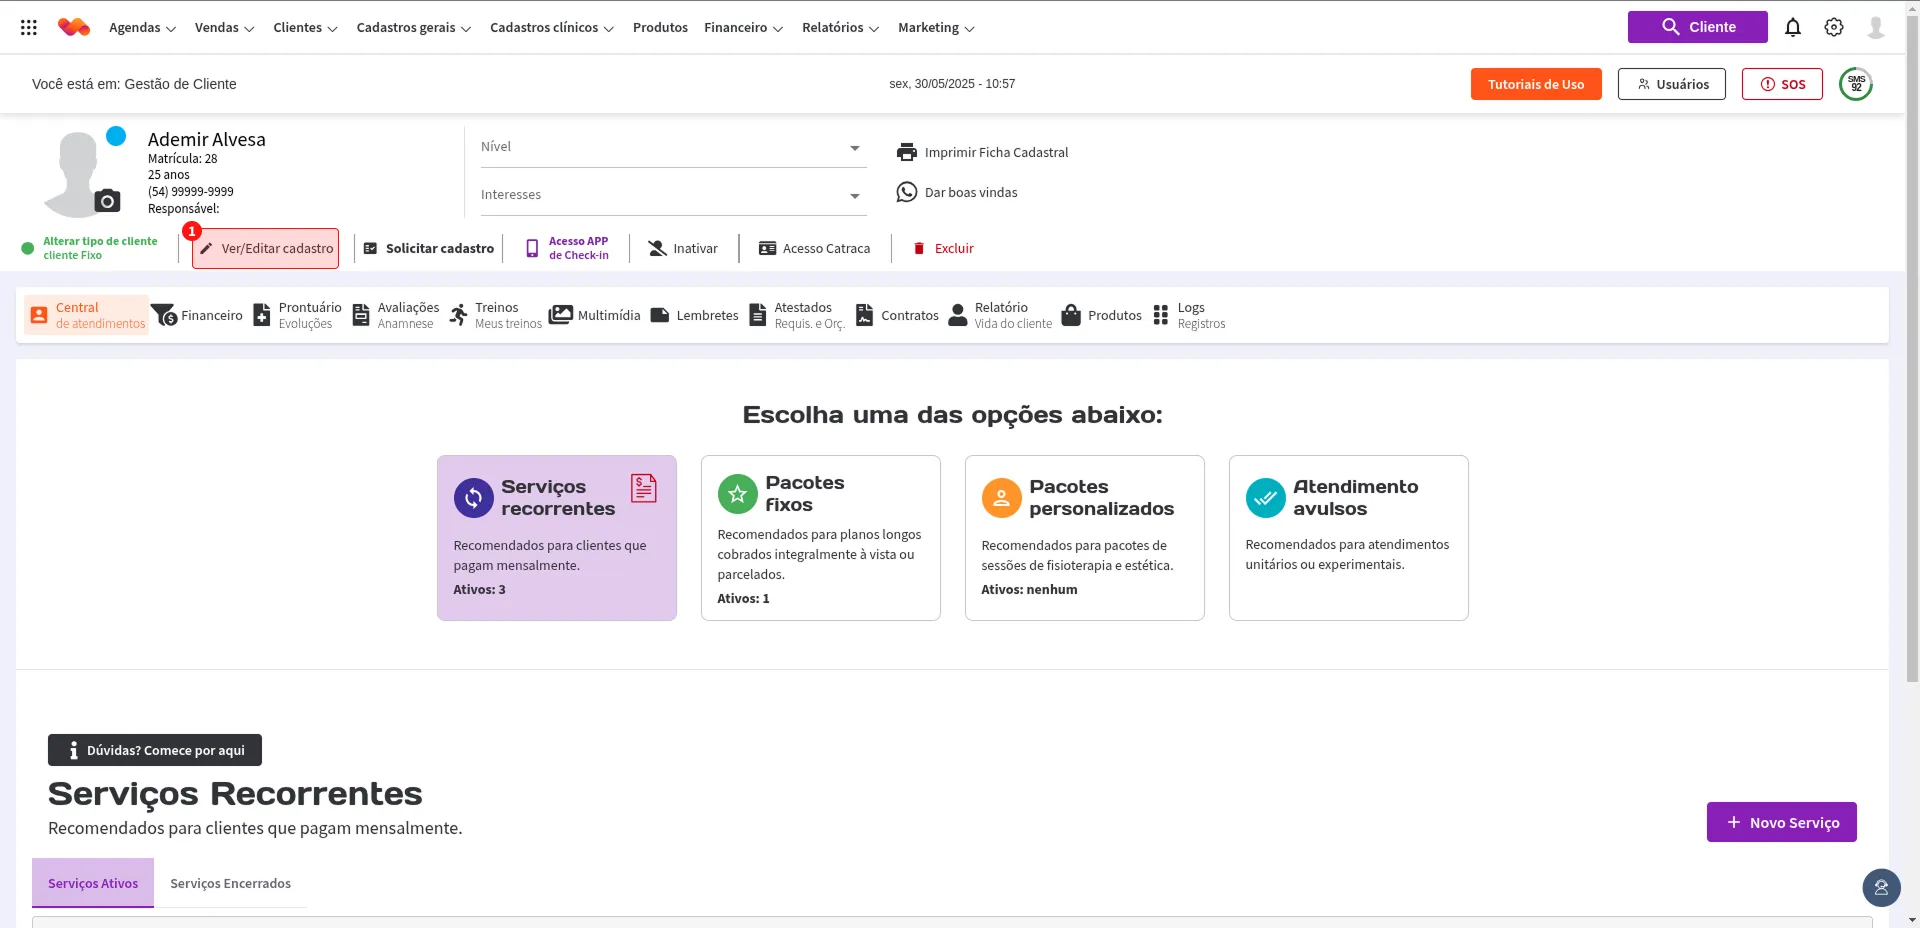Click the Tutoriais de Uso button

click(1535, 84)
